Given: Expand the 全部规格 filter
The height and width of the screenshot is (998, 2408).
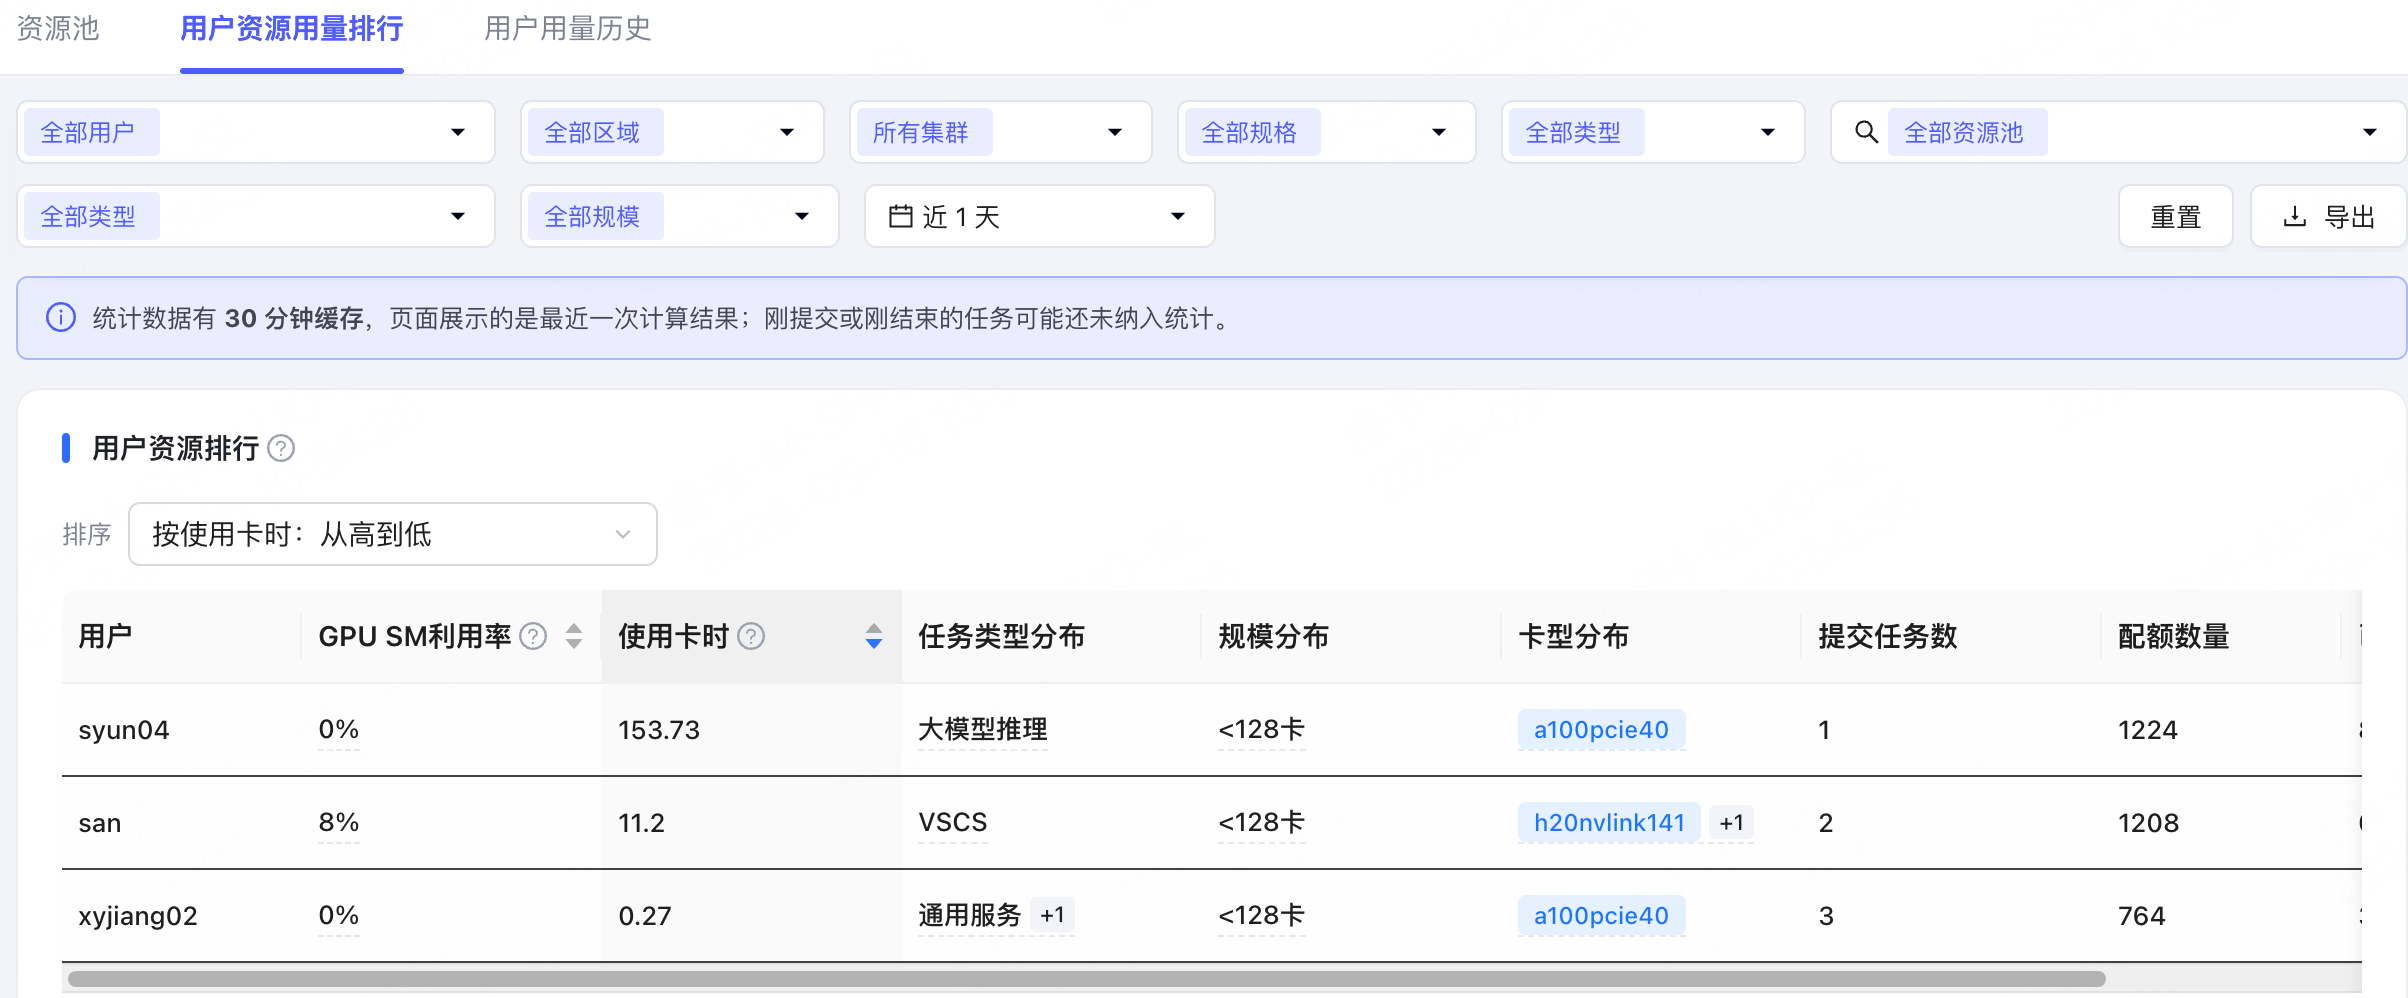Looking at the screenshot, I should tap(1326, 132).
